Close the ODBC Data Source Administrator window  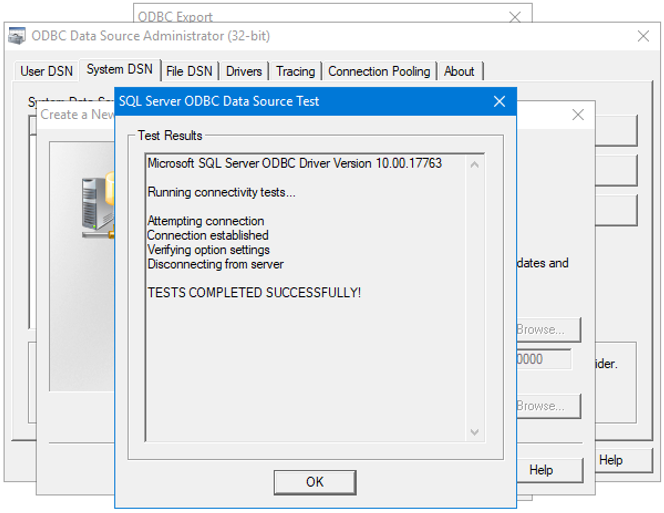point(643,36)
